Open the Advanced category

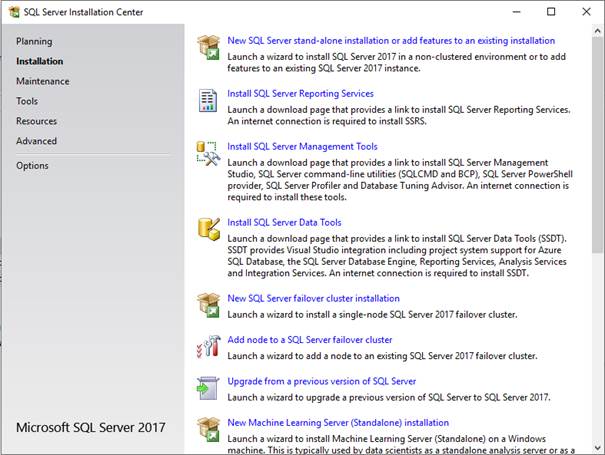pyautogui.click(x=36, y=141)
